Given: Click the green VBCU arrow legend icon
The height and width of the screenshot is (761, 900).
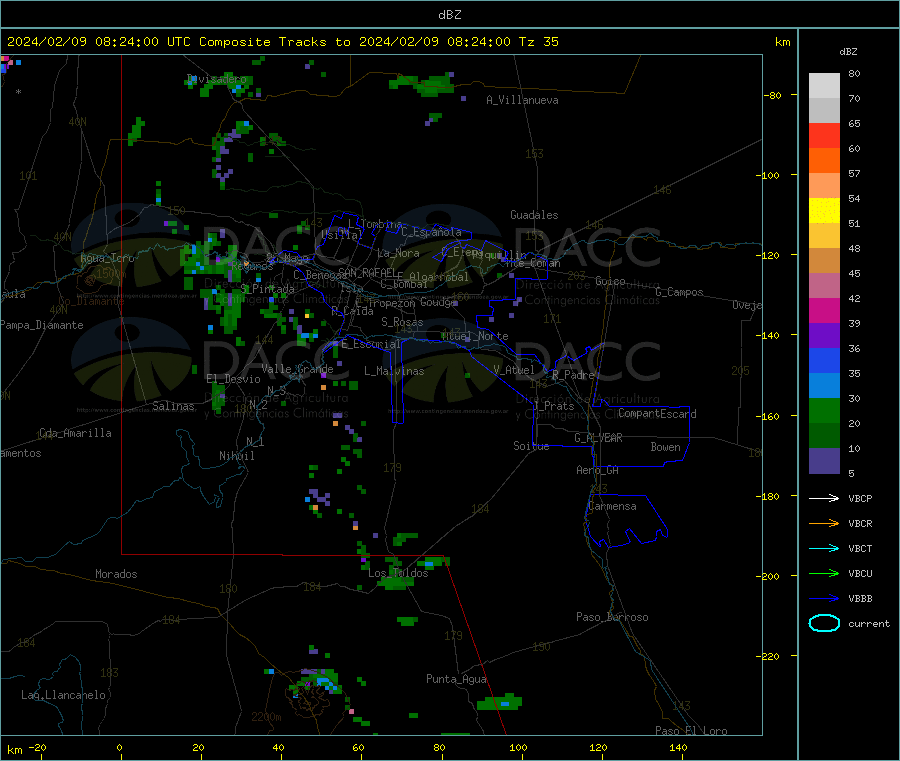Looking at the screenshot, I should point(824,573).
